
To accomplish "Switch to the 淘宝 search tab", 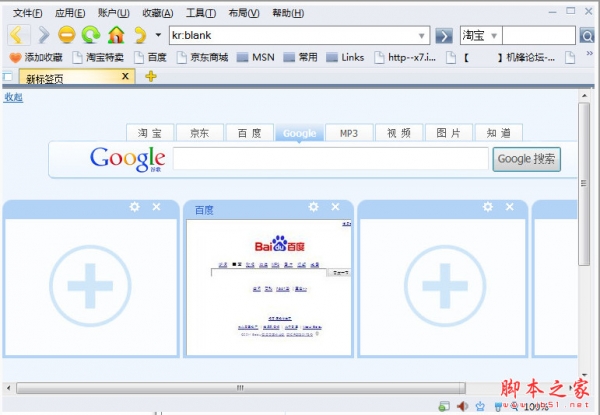I will click(x=150, y=133).
